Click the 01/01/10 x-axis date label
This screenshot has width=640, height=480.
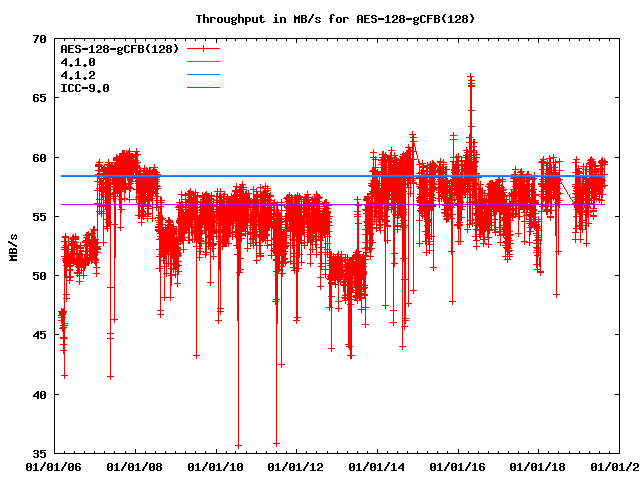tap(215, 467)
